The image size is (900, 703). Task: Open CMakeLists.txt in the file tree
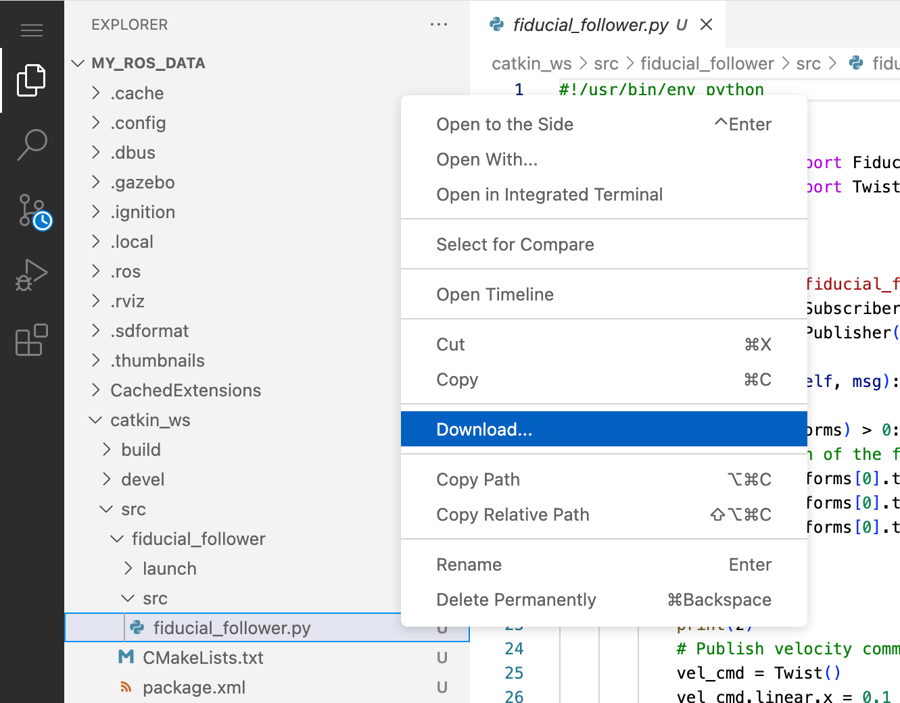tap(202, 658)
